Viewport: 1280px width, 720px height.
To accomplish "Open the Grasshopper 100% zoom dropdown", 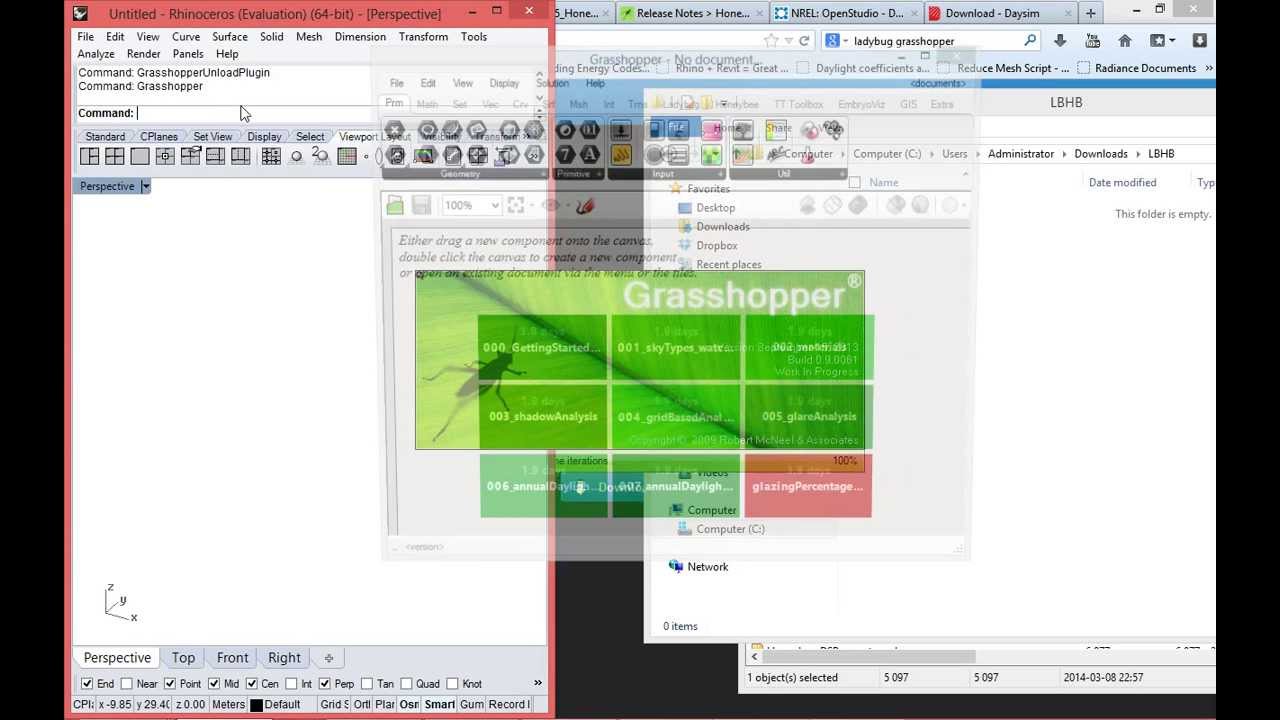I will coord(494,206).
